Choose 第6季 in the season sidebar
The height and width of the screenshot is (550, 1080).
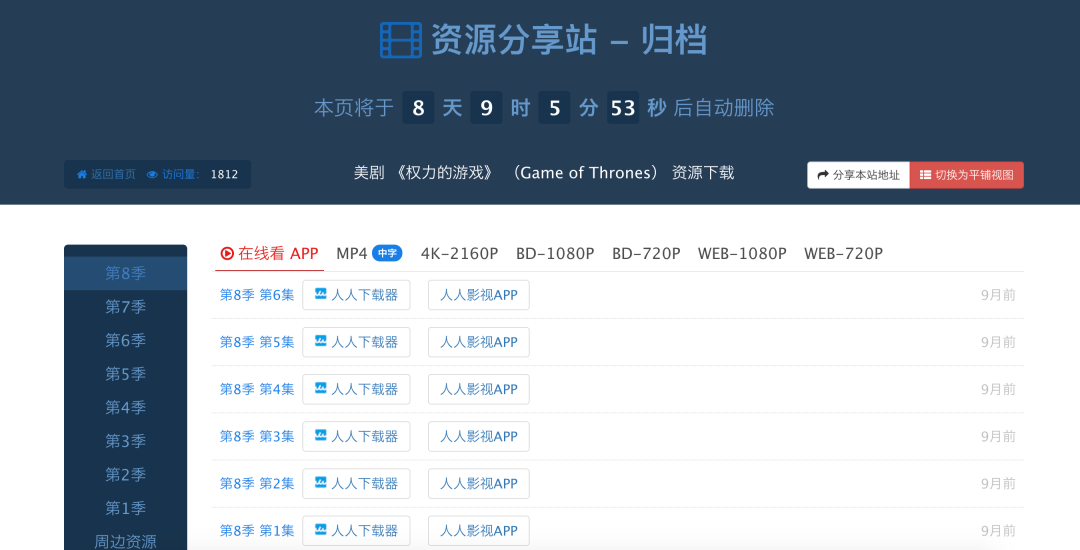pos(125,340)
